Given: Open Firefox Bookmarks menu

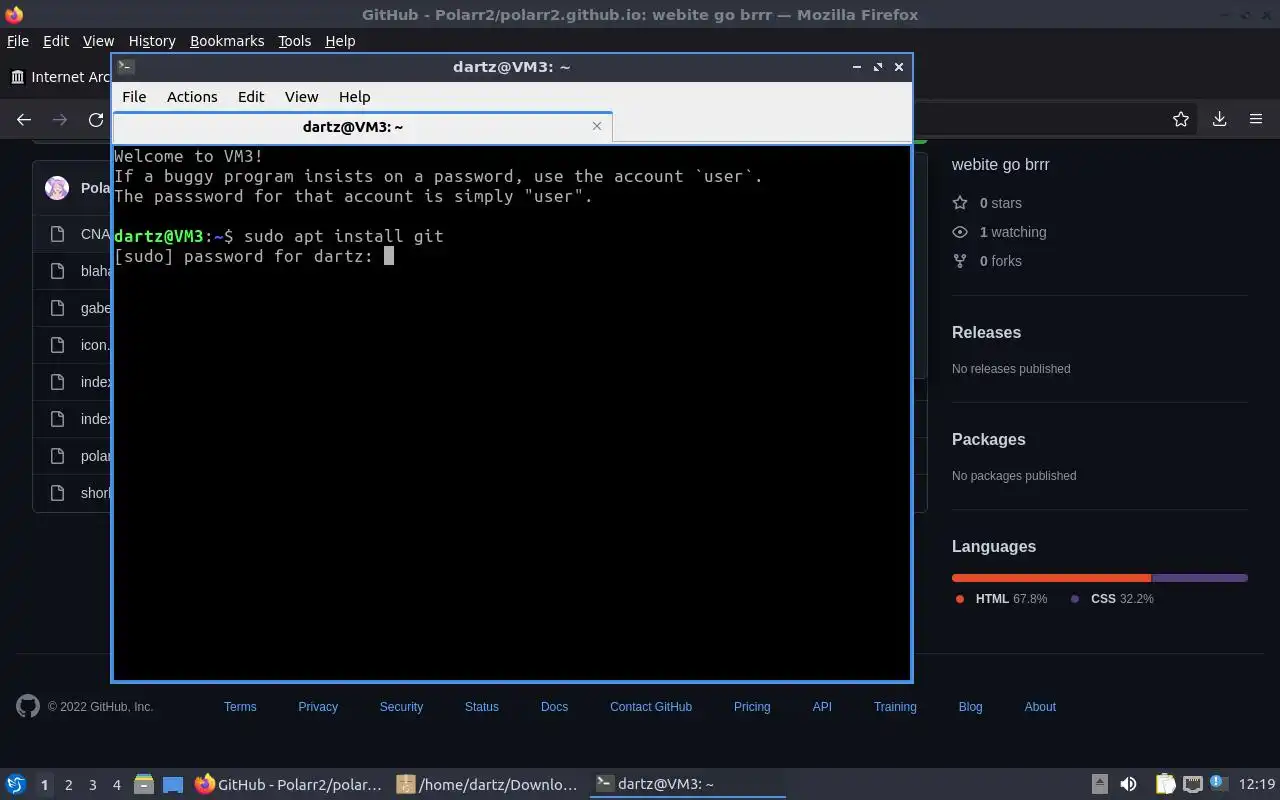Looking at the screenshot, I should point(227,41).
